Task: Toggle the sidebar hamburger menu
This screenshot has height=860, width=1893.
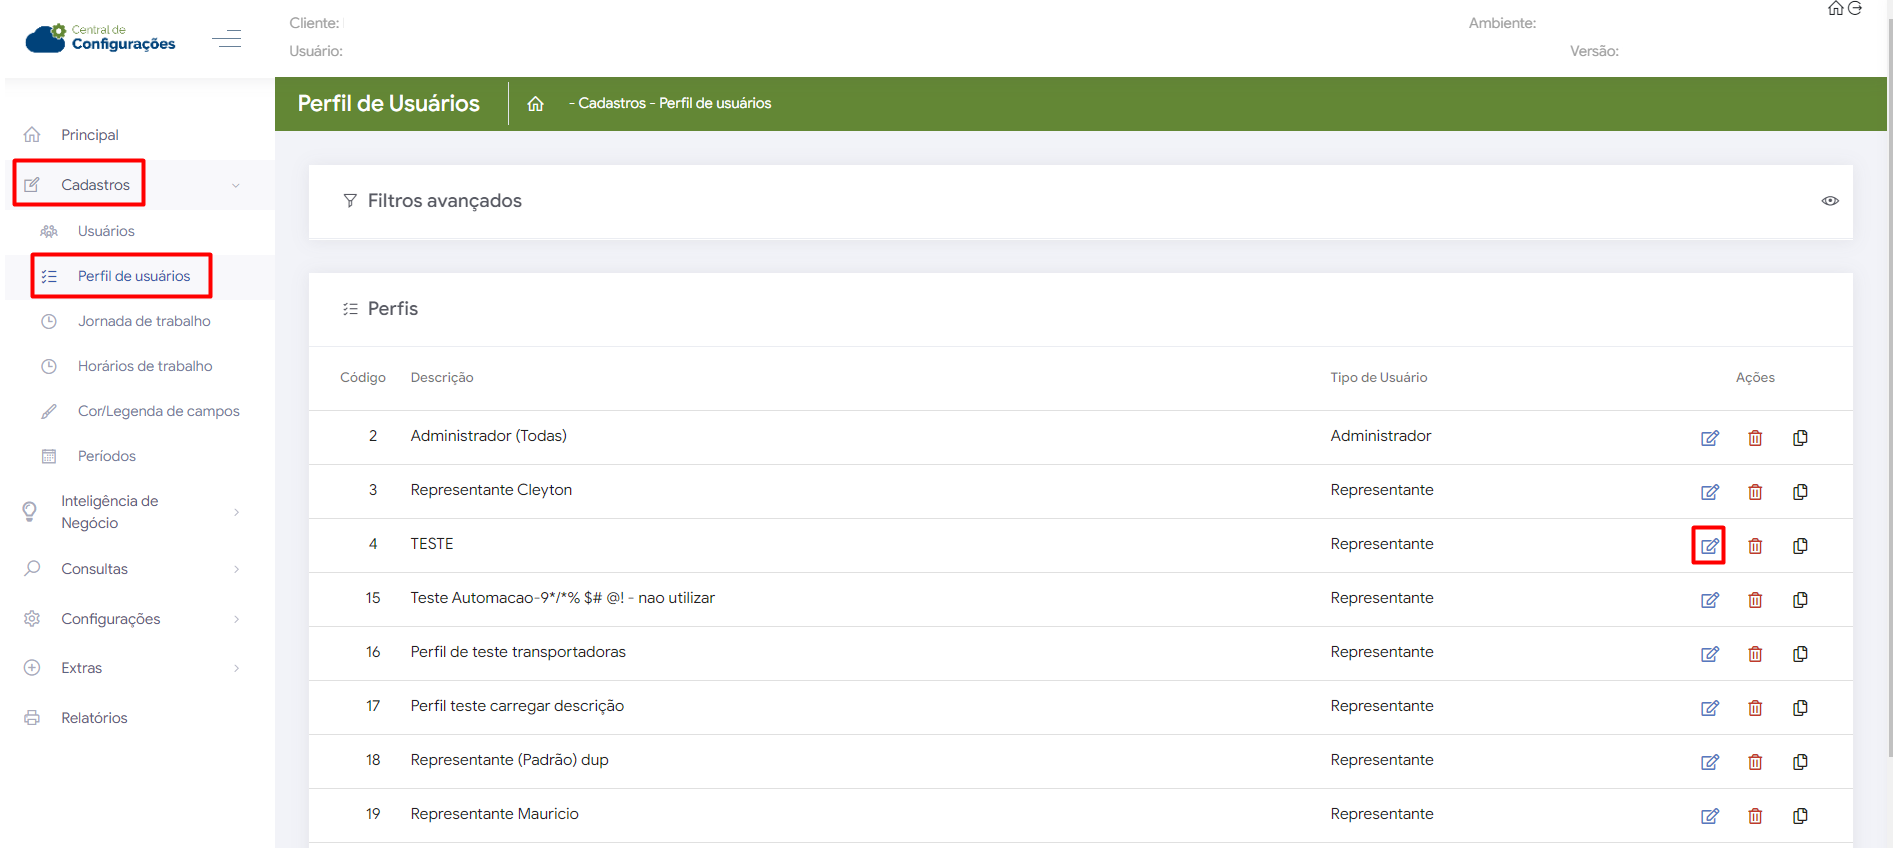Action: [227, 39]
